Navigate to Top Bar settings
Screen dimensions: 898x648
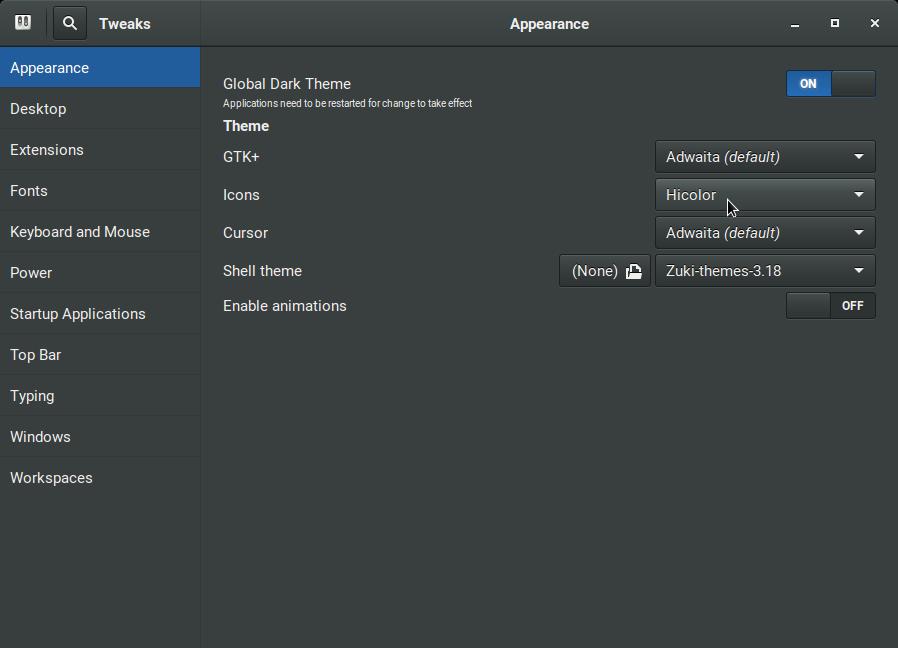(36, 355)
